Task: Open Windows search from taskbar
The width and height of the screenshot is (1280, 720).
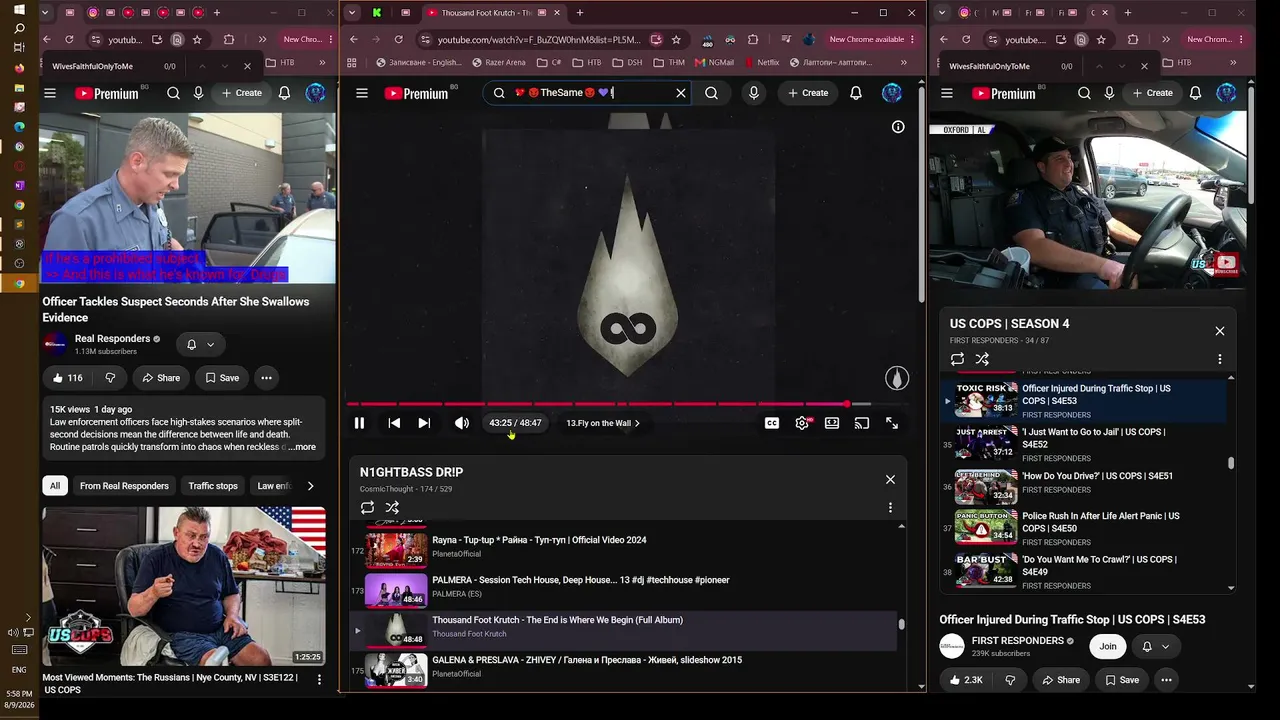Action: (x=19, y=29)
